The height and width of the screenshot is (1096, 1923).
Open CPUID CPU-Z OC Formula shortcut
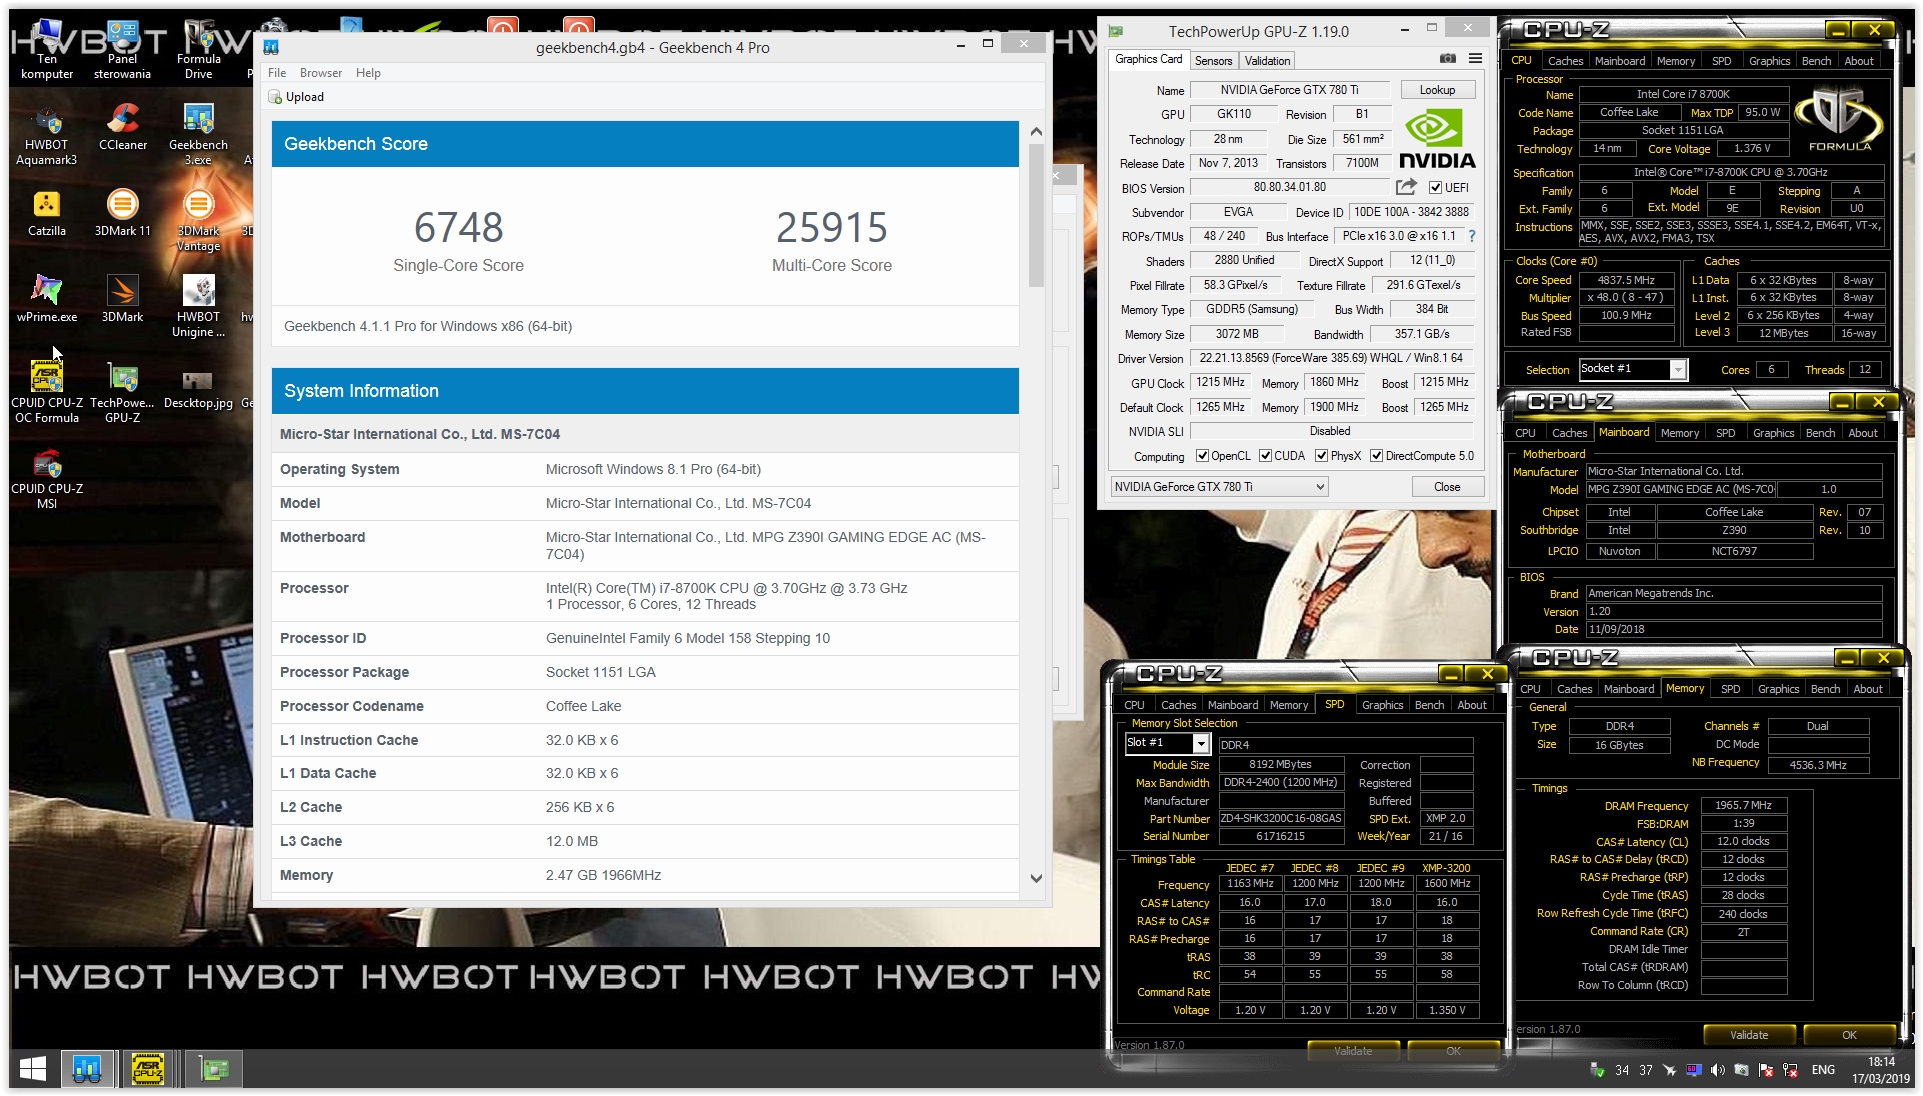(47, 392)
